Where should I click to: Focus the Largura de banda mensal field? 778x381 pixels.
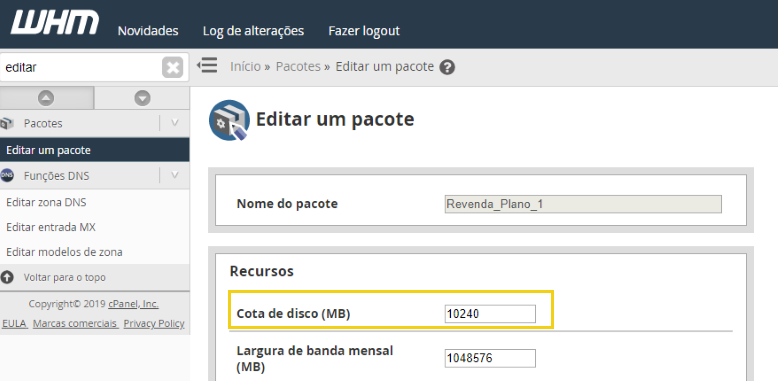tap(490, 358)
